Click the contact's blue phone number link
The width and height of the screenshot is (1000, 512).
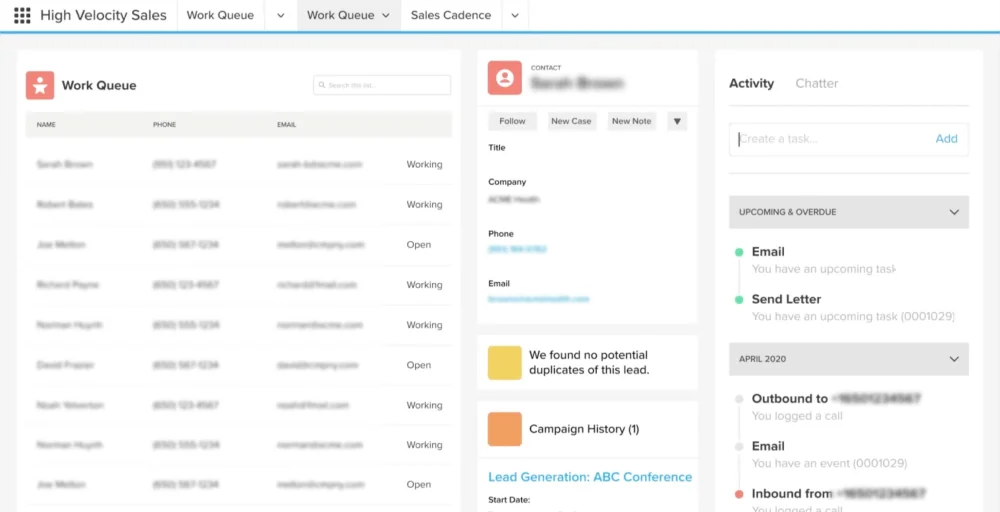click(517, 249)
